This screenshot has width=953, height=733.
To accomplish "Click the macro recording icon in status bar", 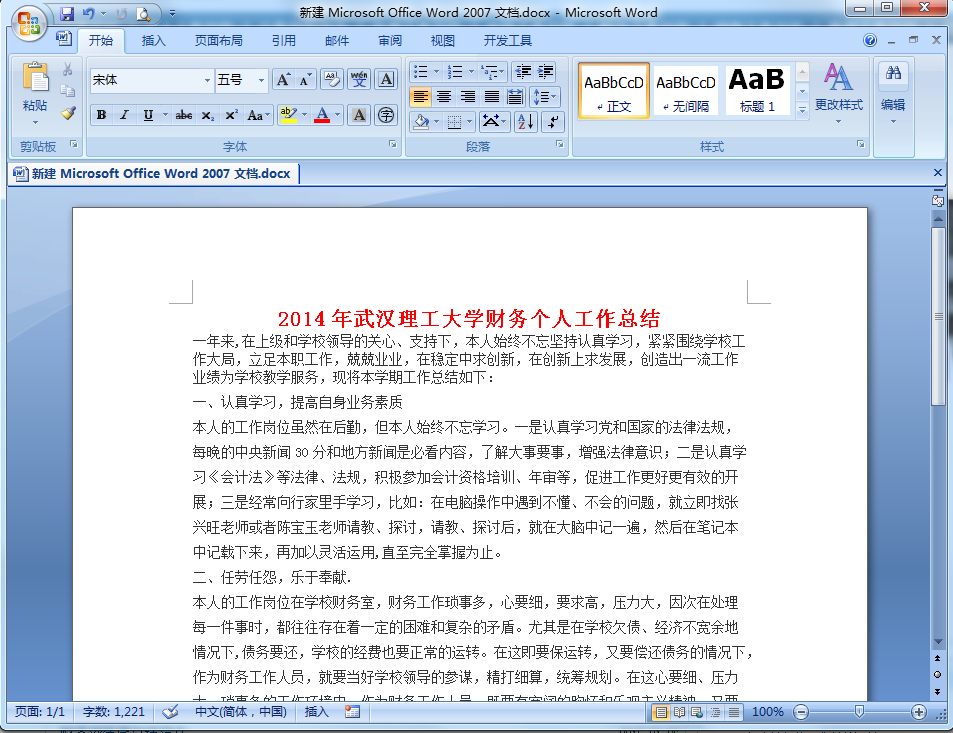I will point(352,712).
